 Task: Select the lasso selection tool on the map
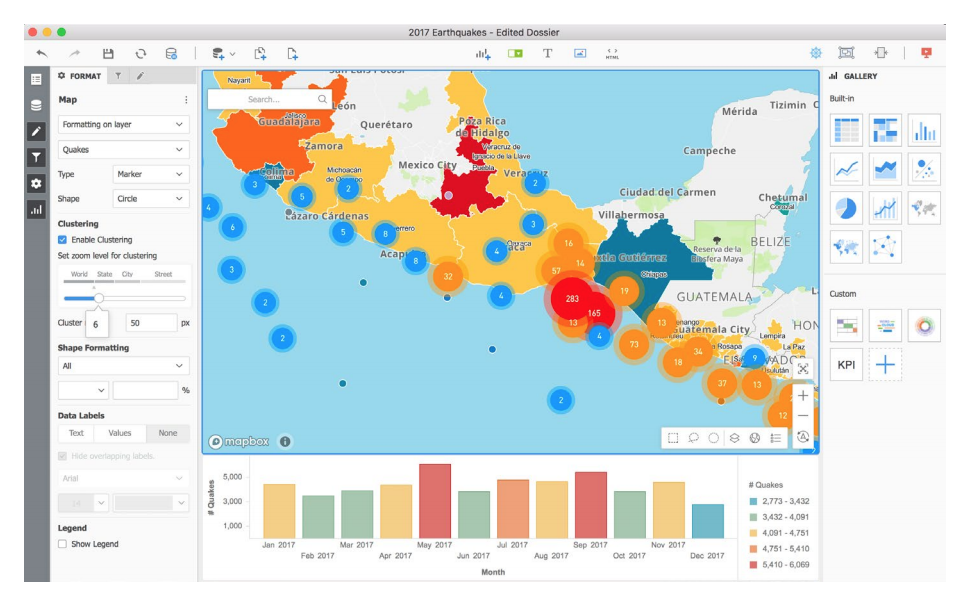[x=694, y=438]
